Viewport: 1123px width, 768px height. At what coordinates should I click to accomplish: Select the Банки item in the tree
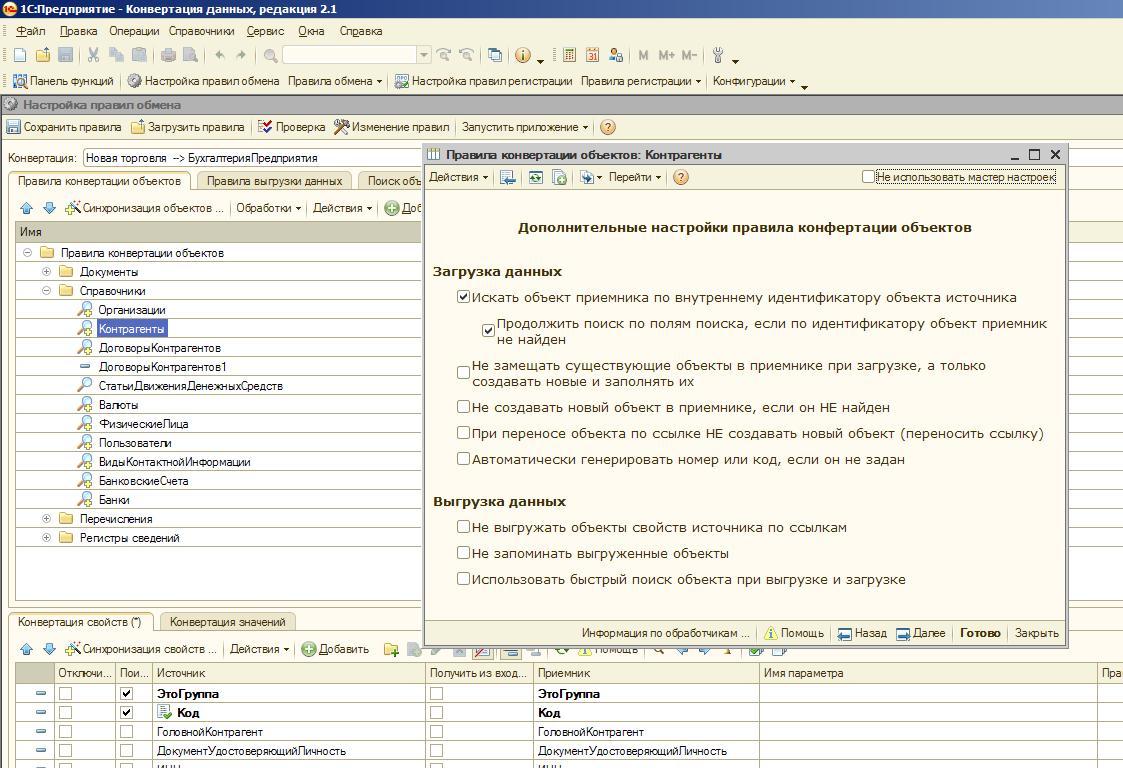point(114,500)
